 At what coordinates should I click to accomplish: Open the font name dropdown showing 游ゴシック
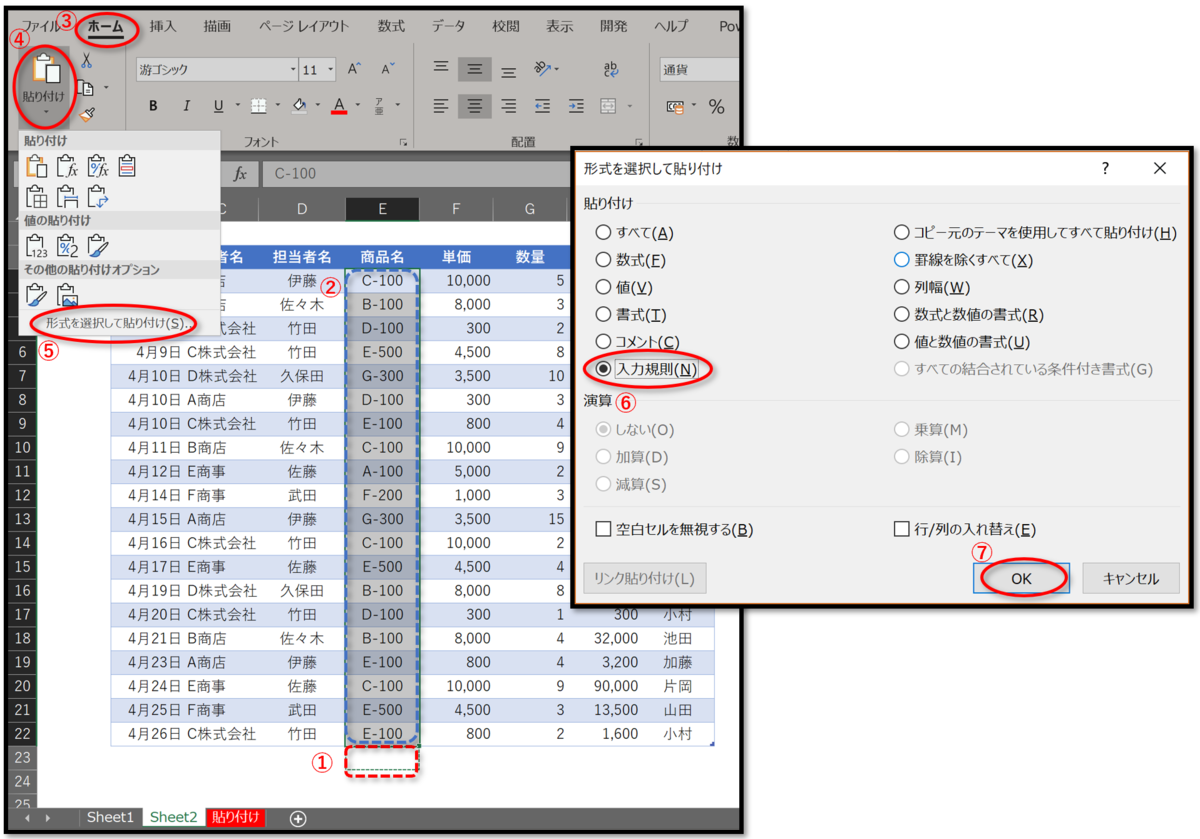[x=294, y=69]
